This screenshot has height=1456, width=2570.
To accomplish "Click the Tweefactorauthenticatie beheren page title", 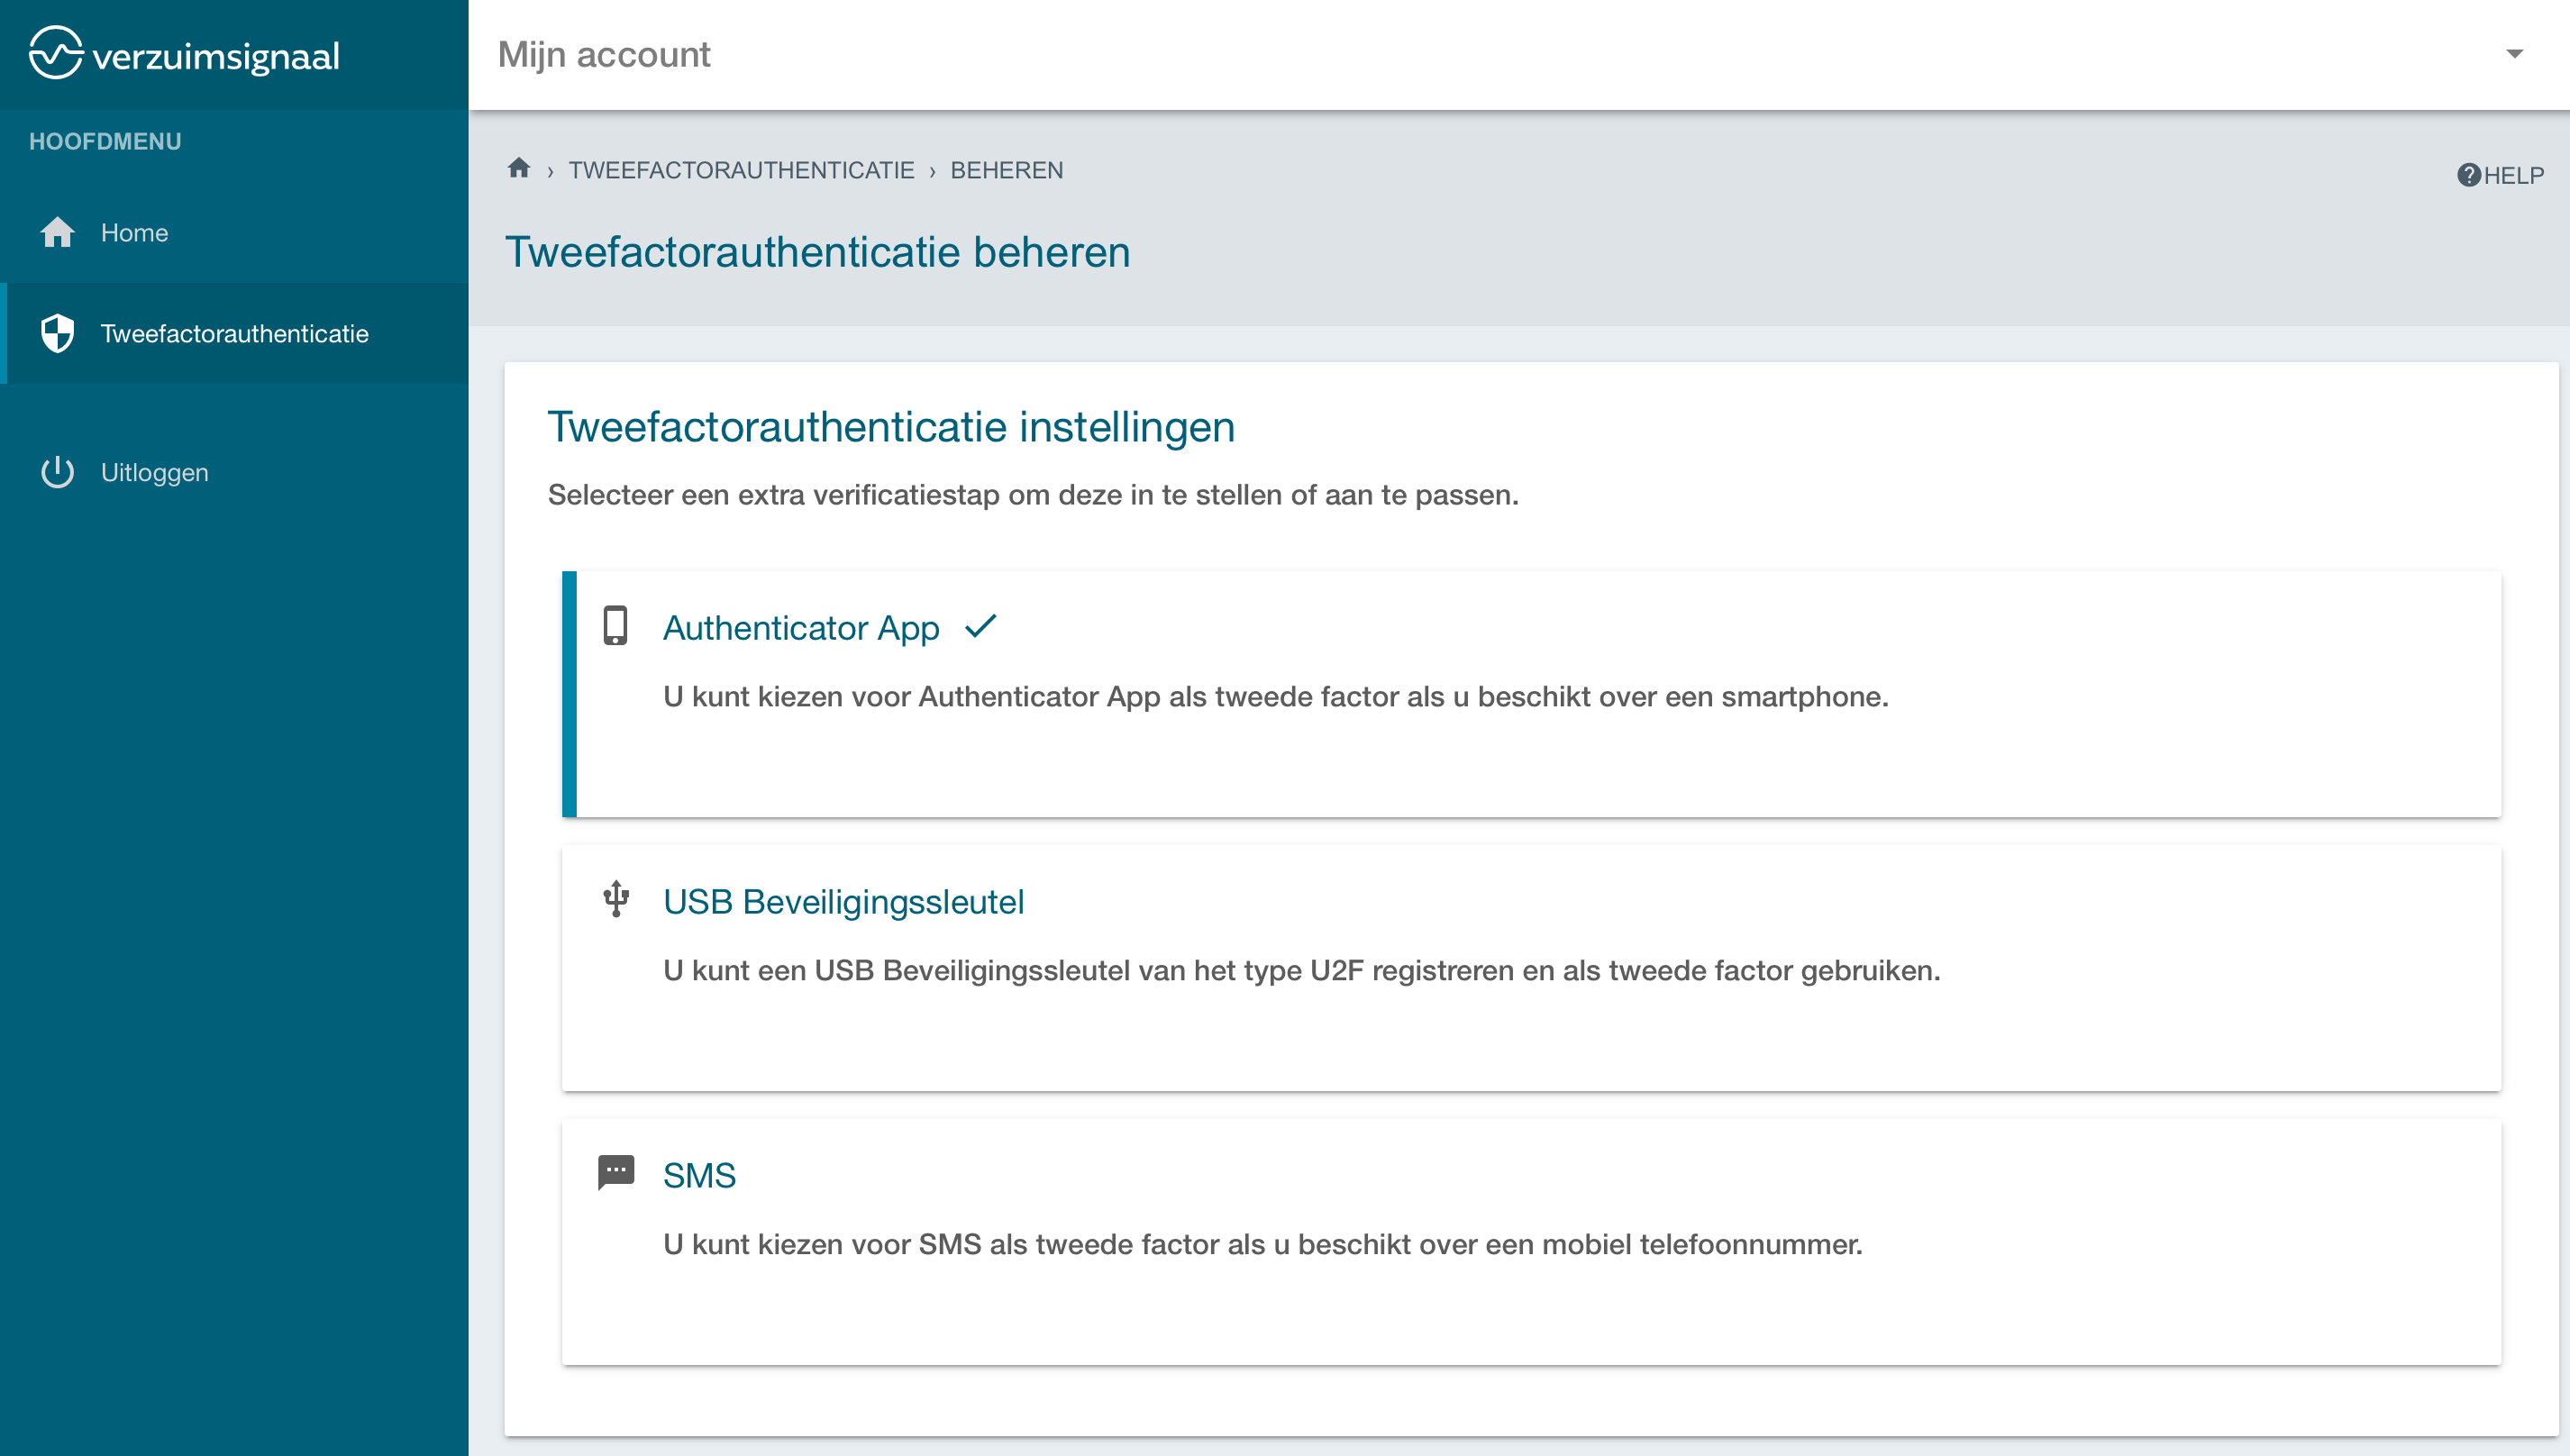I will pos(817,252).
